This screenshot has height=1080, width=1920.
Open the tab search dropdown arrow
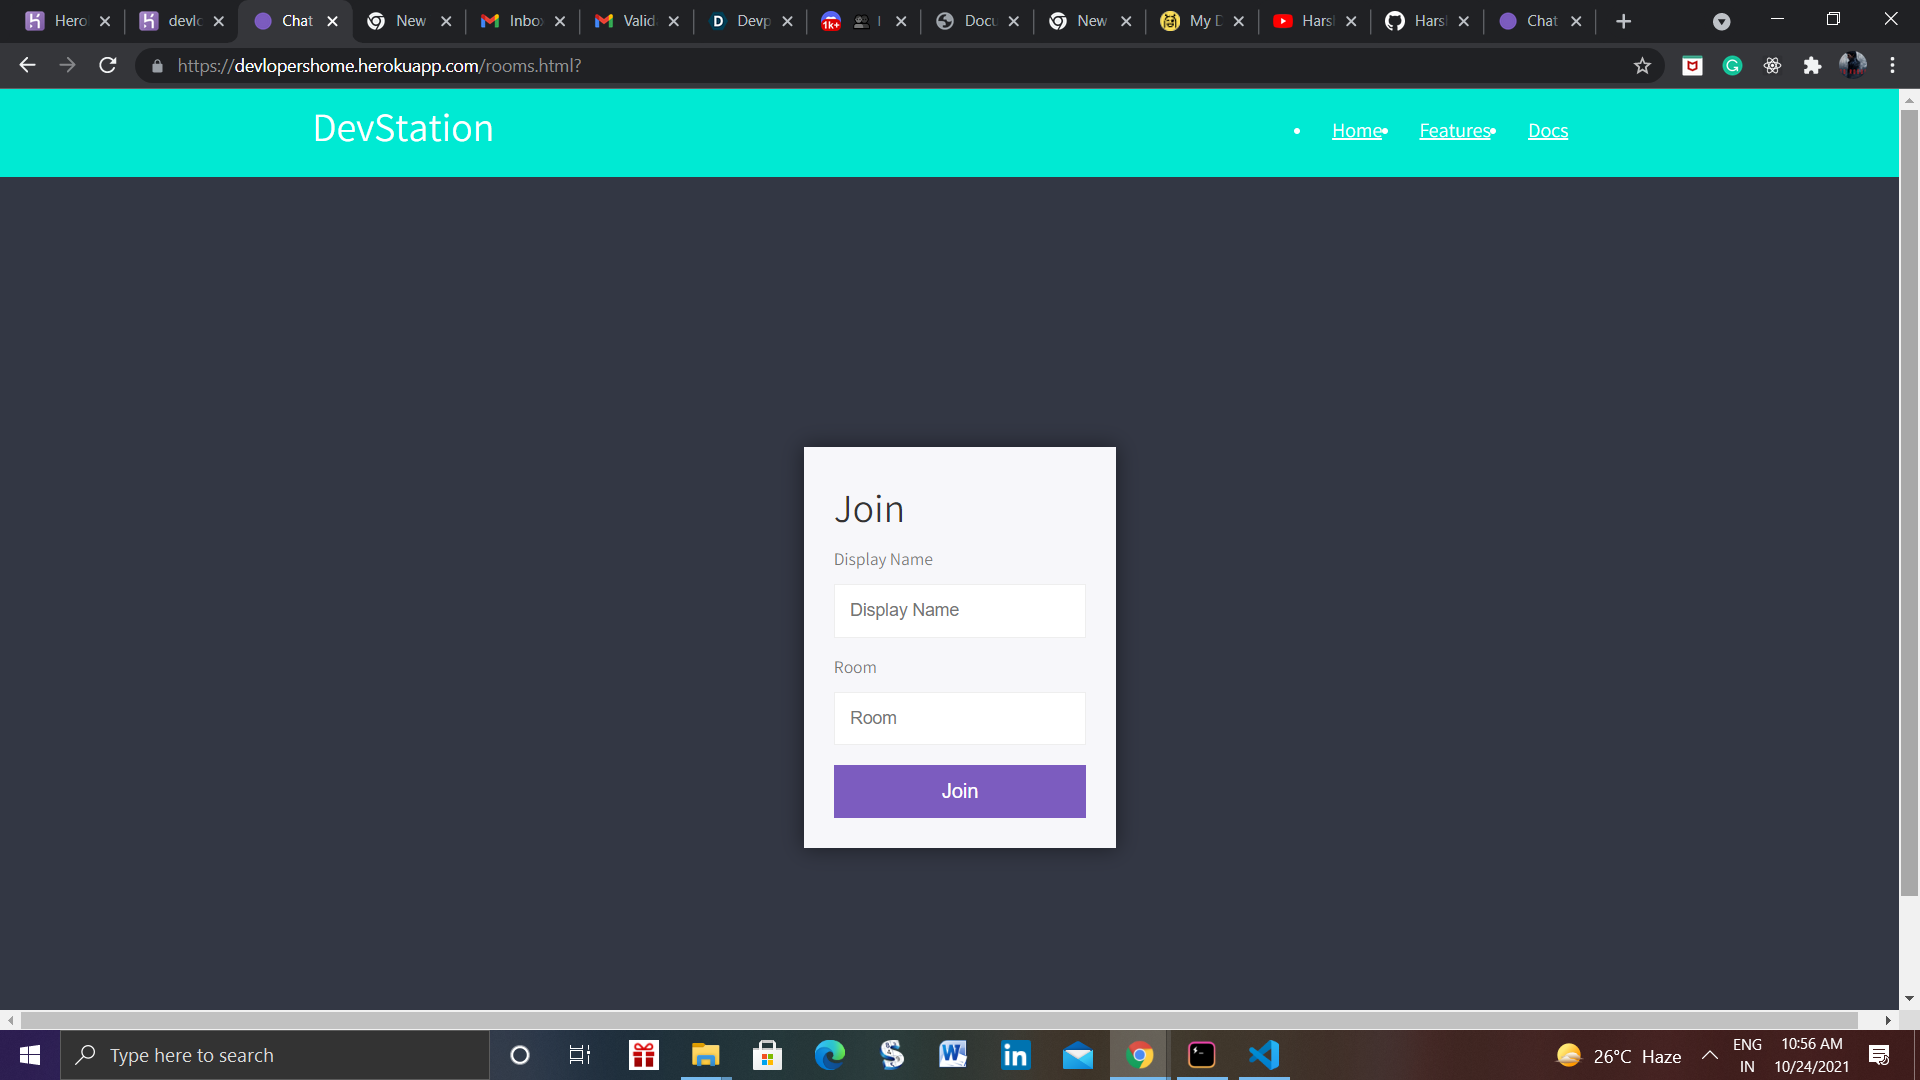tap(1721, 21)
